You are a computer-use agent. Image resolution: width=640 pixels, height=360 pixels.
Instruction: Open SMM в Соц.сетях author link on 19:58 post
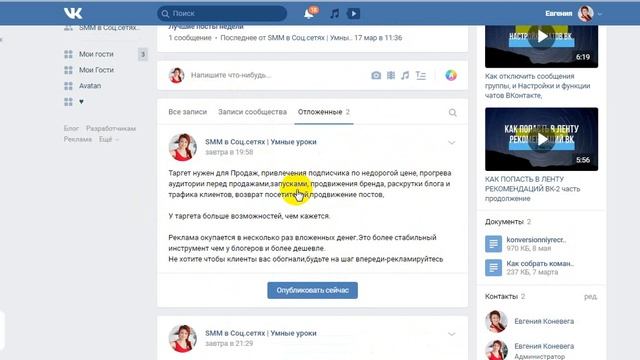[x=261, y=142]
